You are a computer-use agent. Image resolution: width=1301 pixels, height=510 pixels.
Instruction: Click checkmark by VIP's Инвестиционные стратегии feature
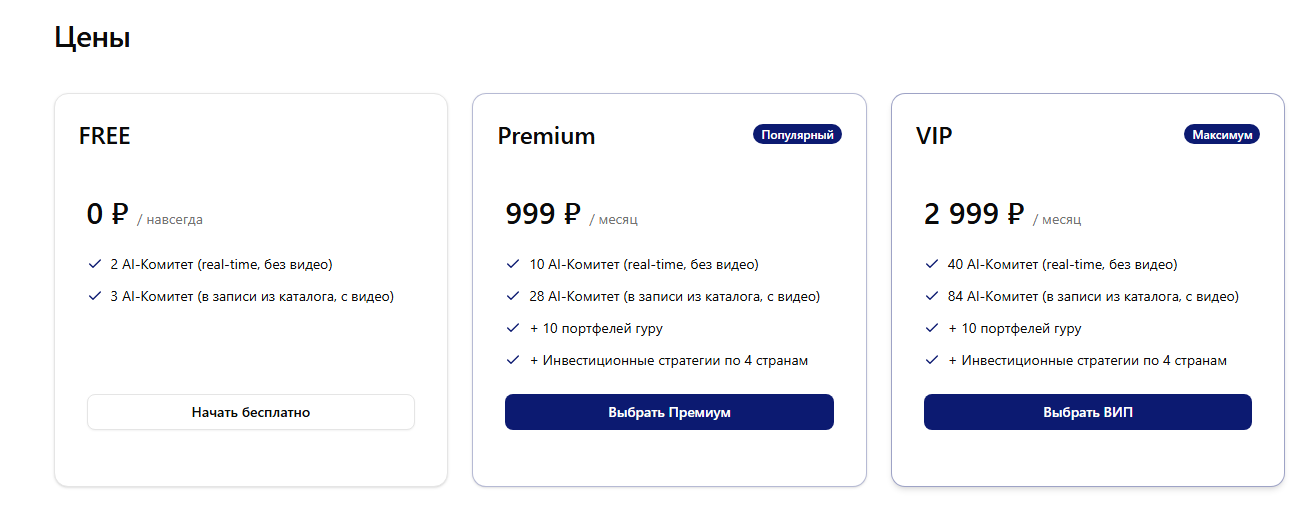(932, 360)
